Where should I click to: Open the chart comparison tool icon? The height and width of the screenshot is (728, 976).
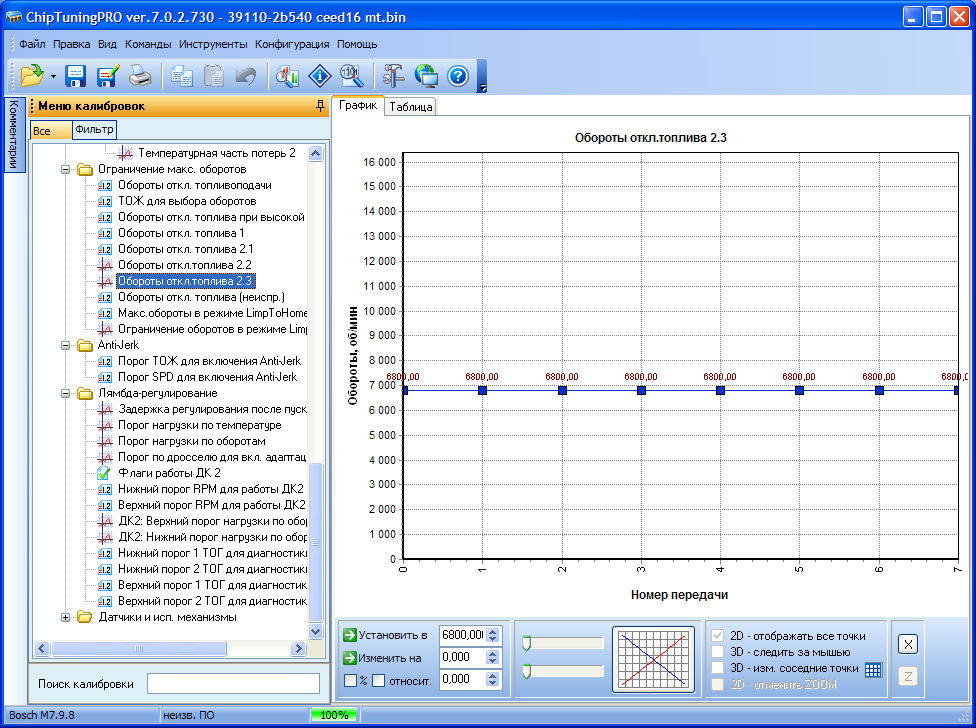(288, 75)
